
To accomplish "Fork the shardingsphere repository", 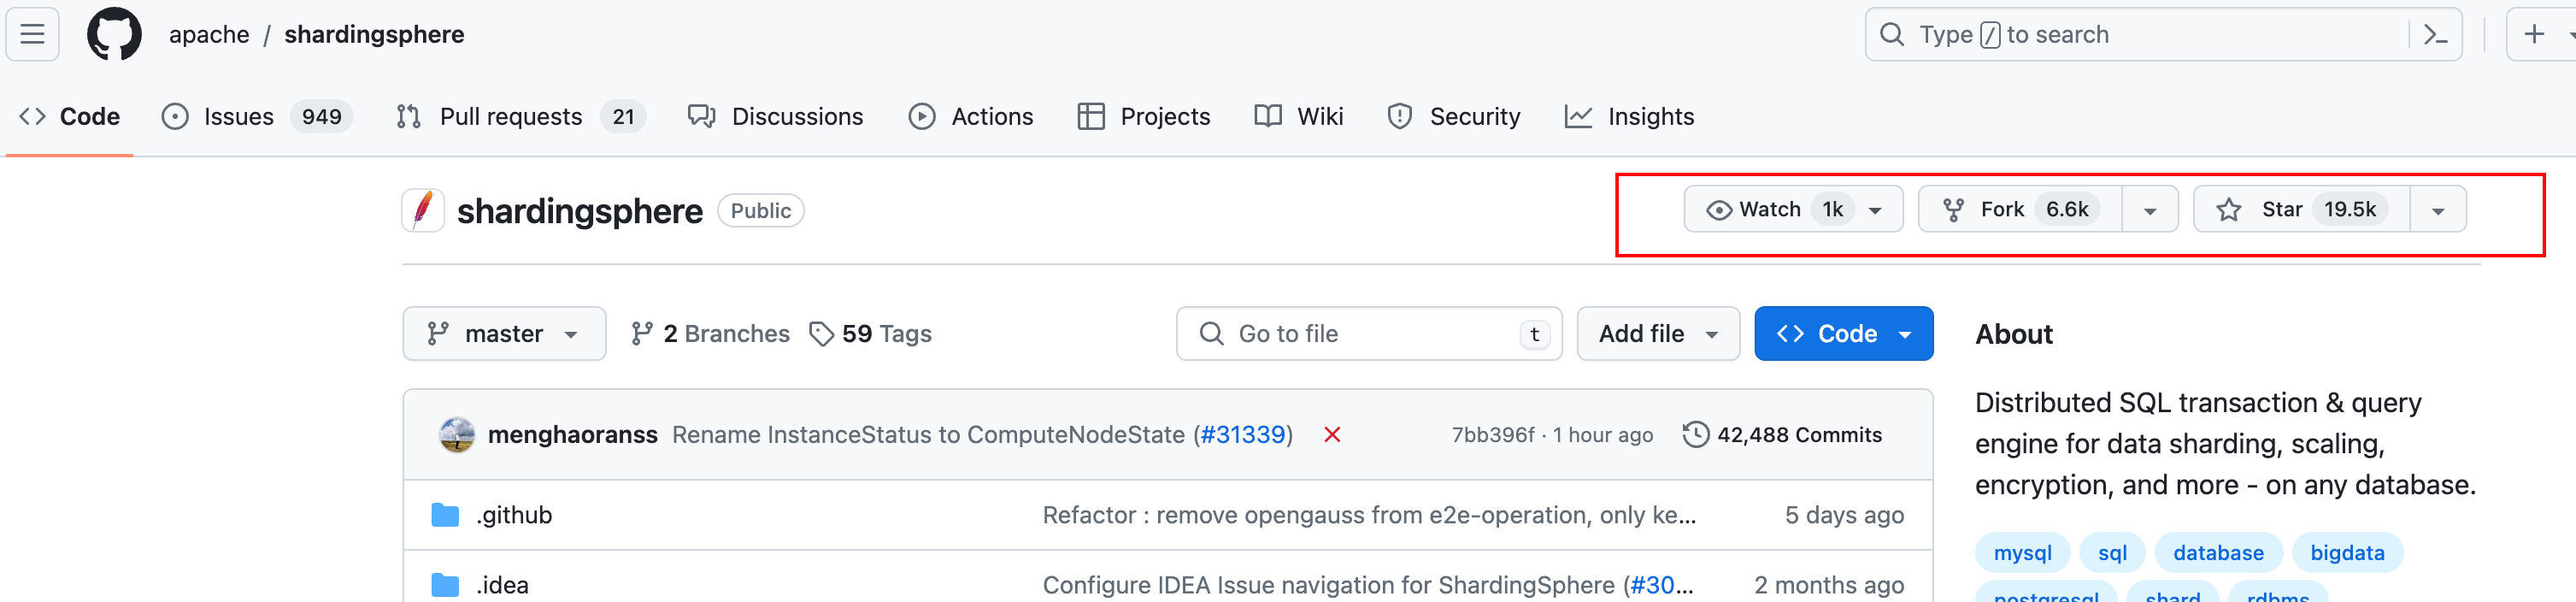I will point(2020,210).
